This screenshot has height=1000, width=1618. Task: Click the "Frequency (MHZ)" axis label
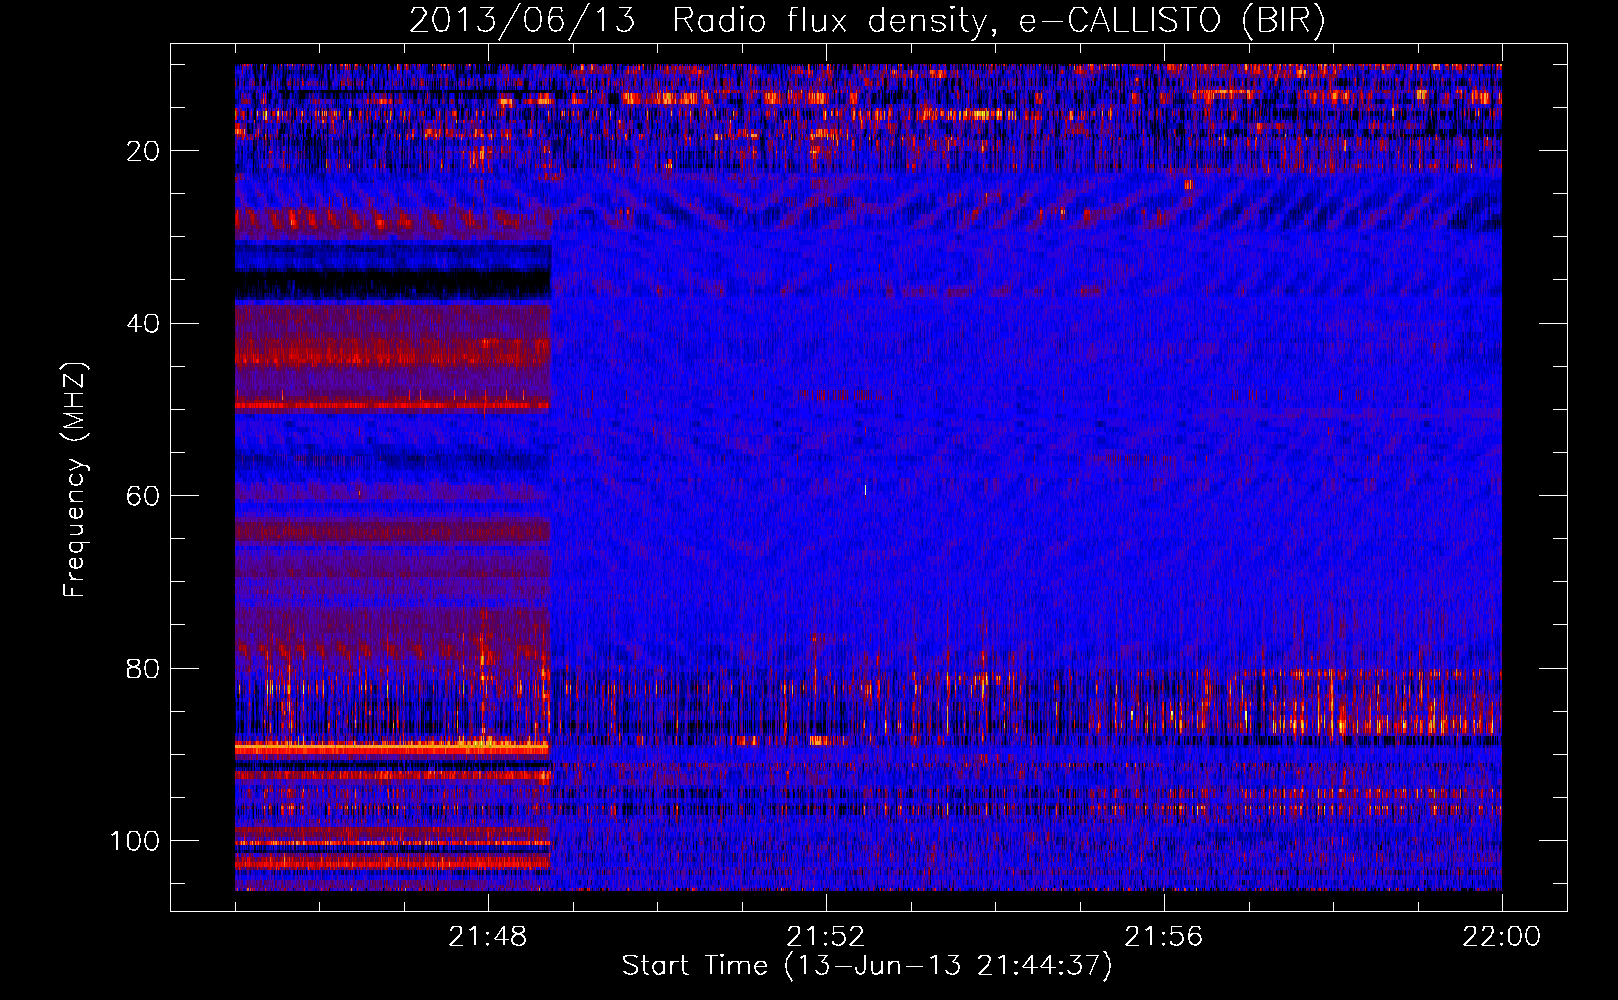(75, 480)
